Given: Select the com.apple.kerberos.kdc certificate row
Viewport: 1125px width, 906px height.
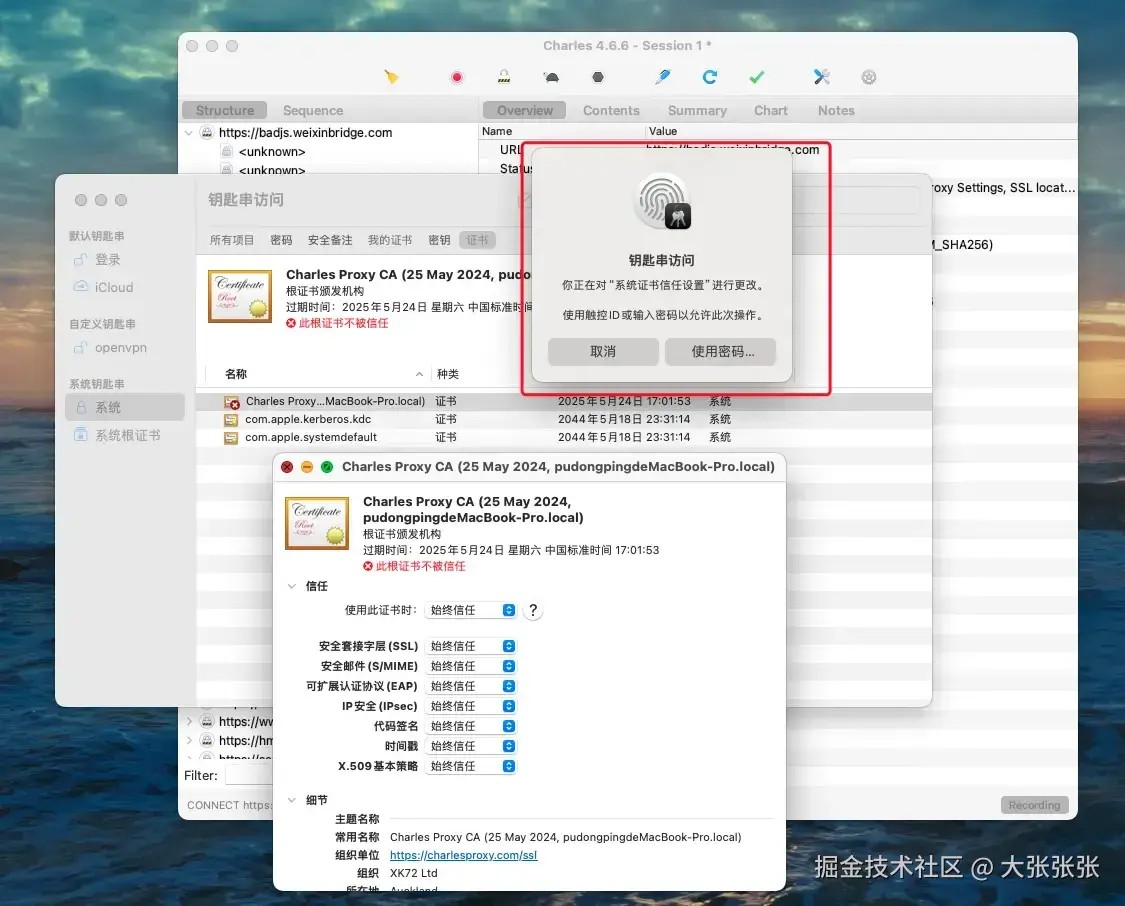Looking at the screenshot, I should click(564, 419).
